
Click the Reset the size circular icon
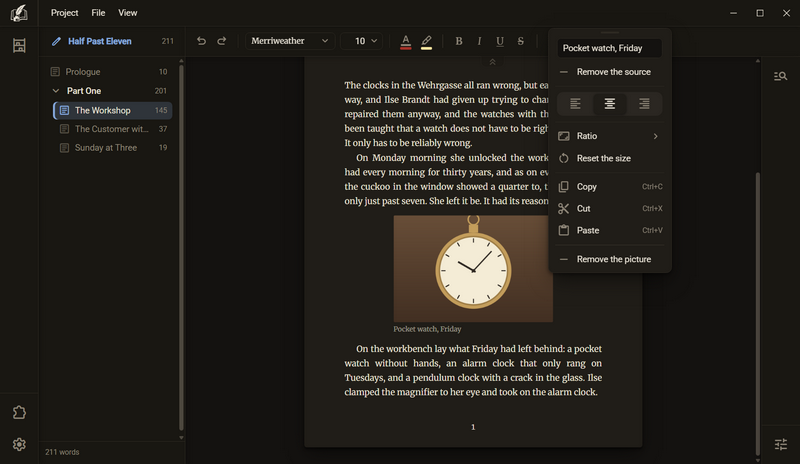(x=563, y=158)
